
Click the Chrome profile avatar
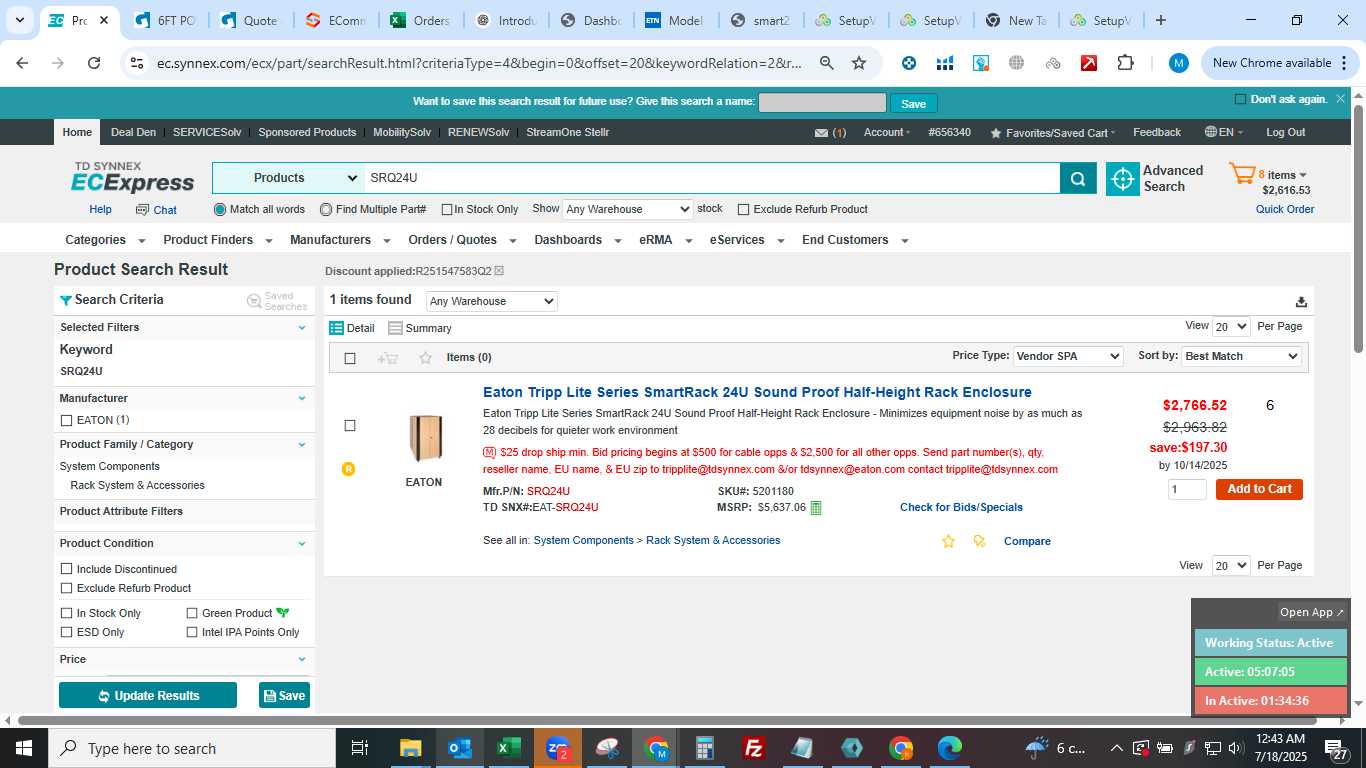(1179, 63)
